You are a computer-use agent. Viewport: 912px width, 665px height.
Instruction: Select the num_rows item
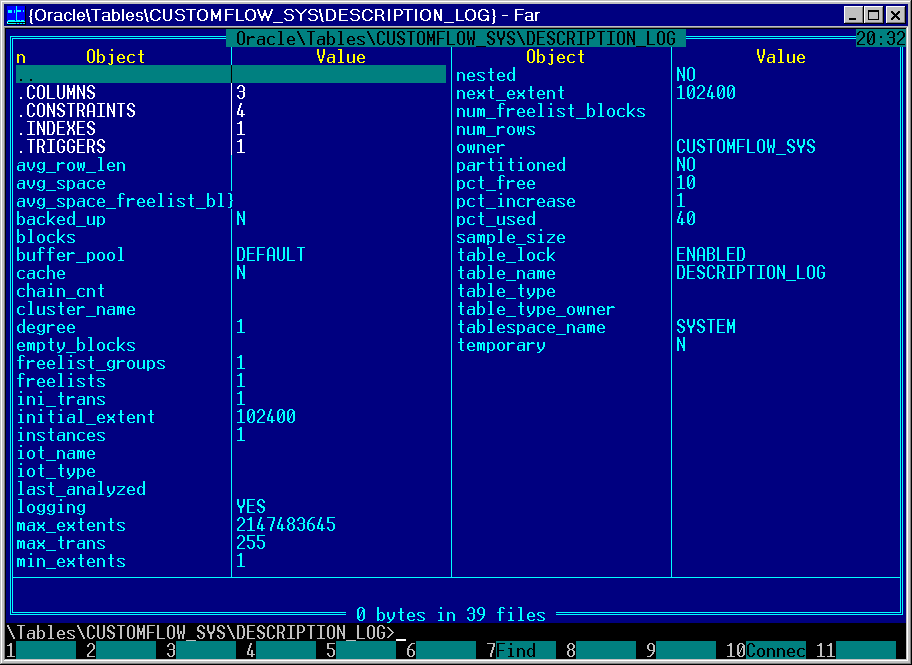496,129
